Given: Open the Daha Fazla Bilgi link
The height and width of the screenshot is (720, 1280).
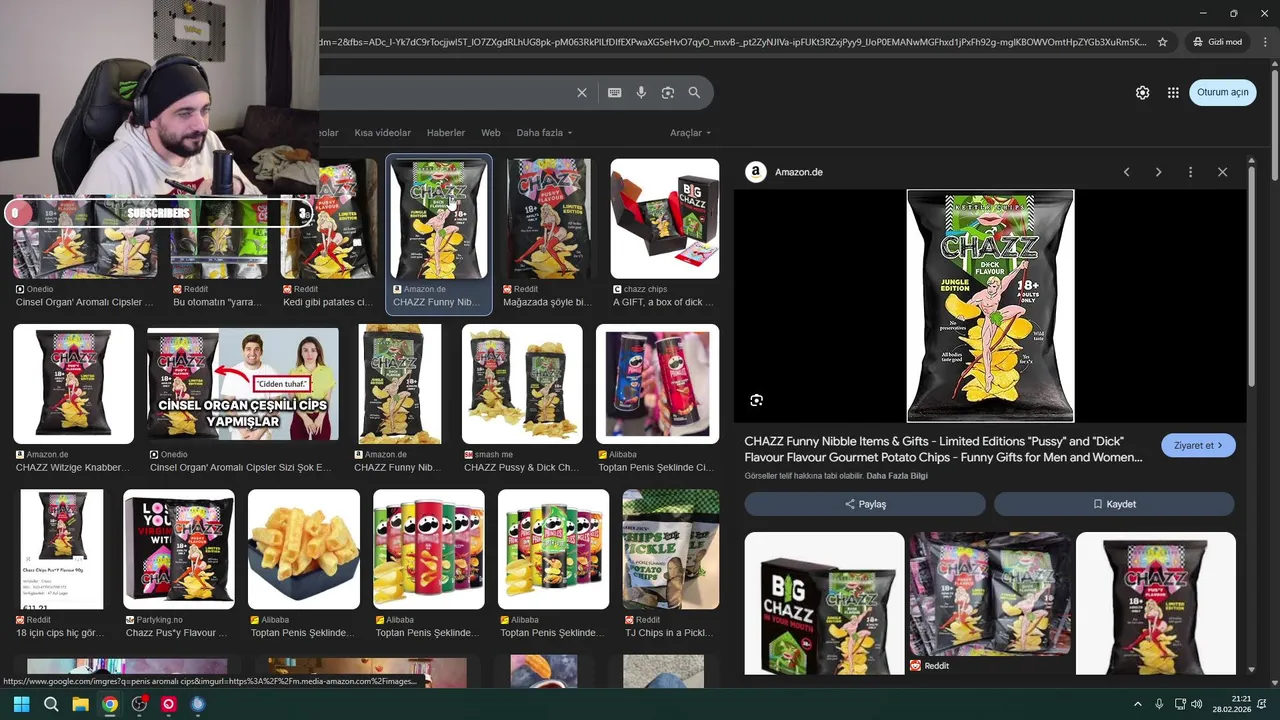Looking at the screenshot, I should [897, 476].
